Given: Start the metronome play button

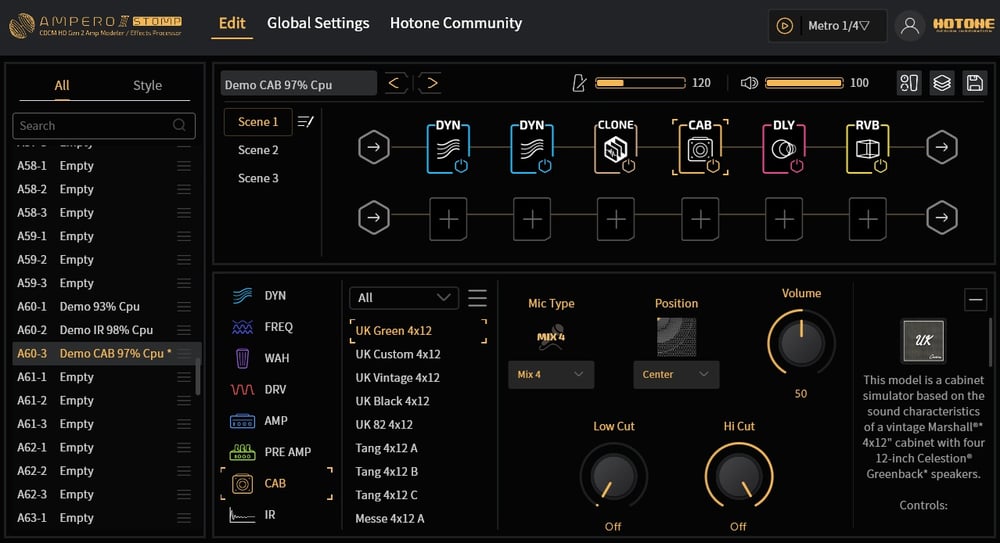Looking at the screenshot, I should tap(784, 26).
